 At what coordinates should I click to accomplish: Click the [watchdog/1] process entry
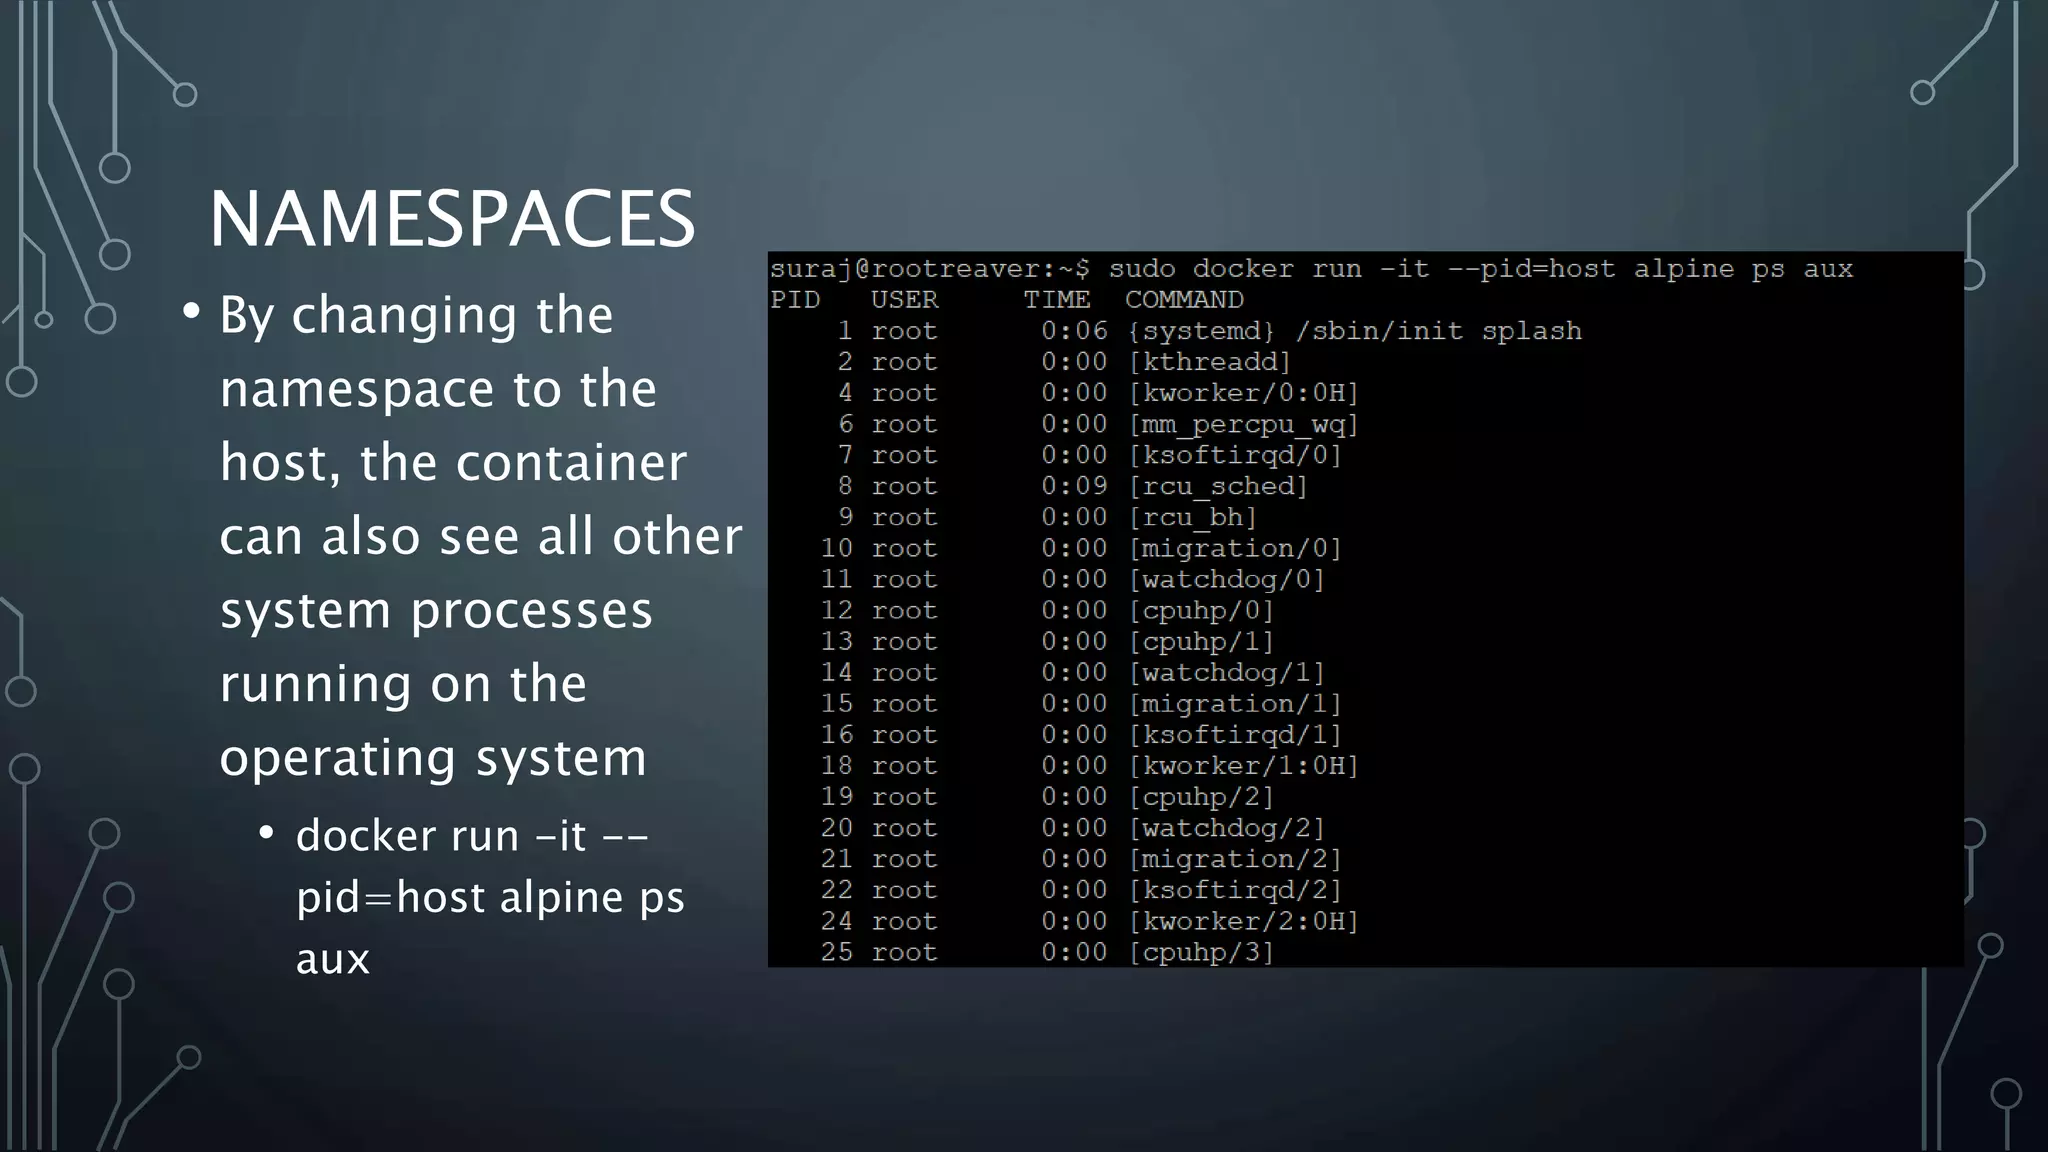pos(1227,672)
